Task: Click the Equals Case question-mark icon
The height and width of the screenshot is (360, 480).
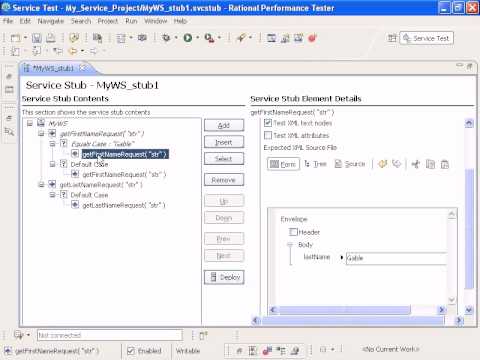Action: coord(63,144)
